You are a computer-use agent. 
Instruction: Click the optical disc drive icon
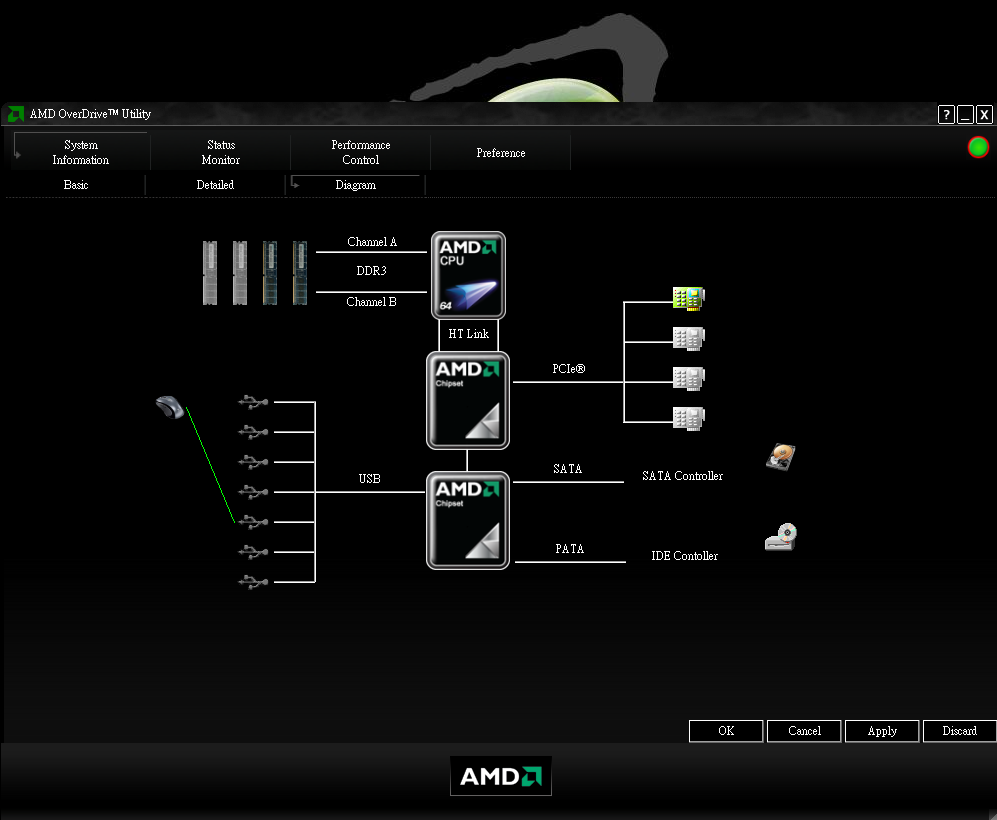click(781, 537)
